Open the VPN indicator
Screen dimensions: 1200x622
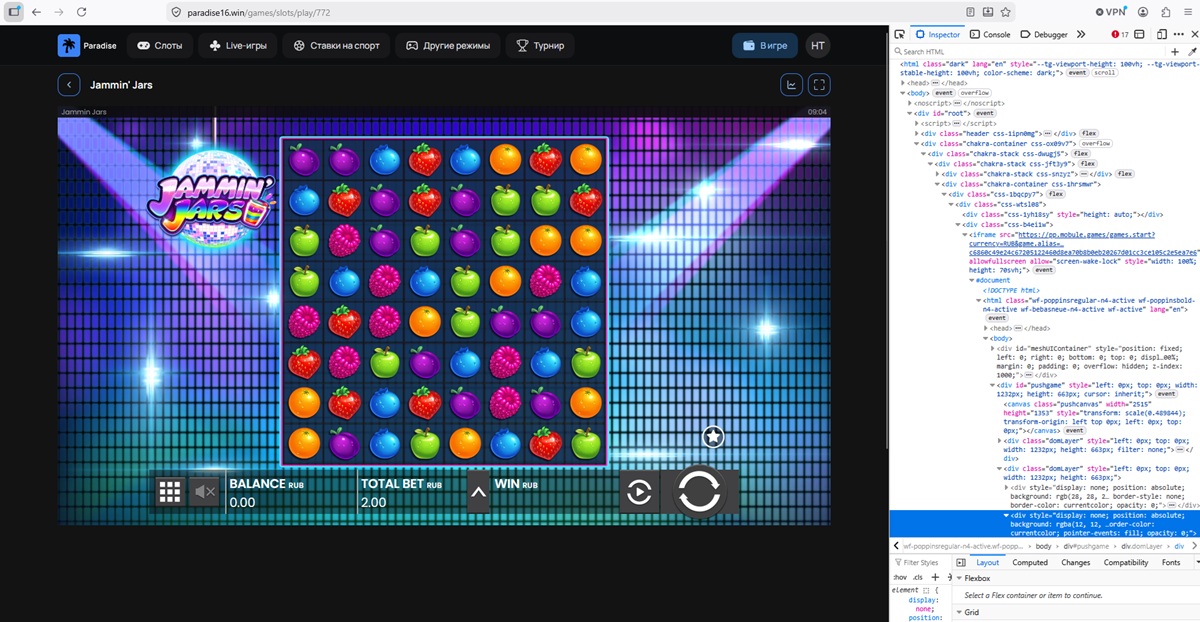1111,12
